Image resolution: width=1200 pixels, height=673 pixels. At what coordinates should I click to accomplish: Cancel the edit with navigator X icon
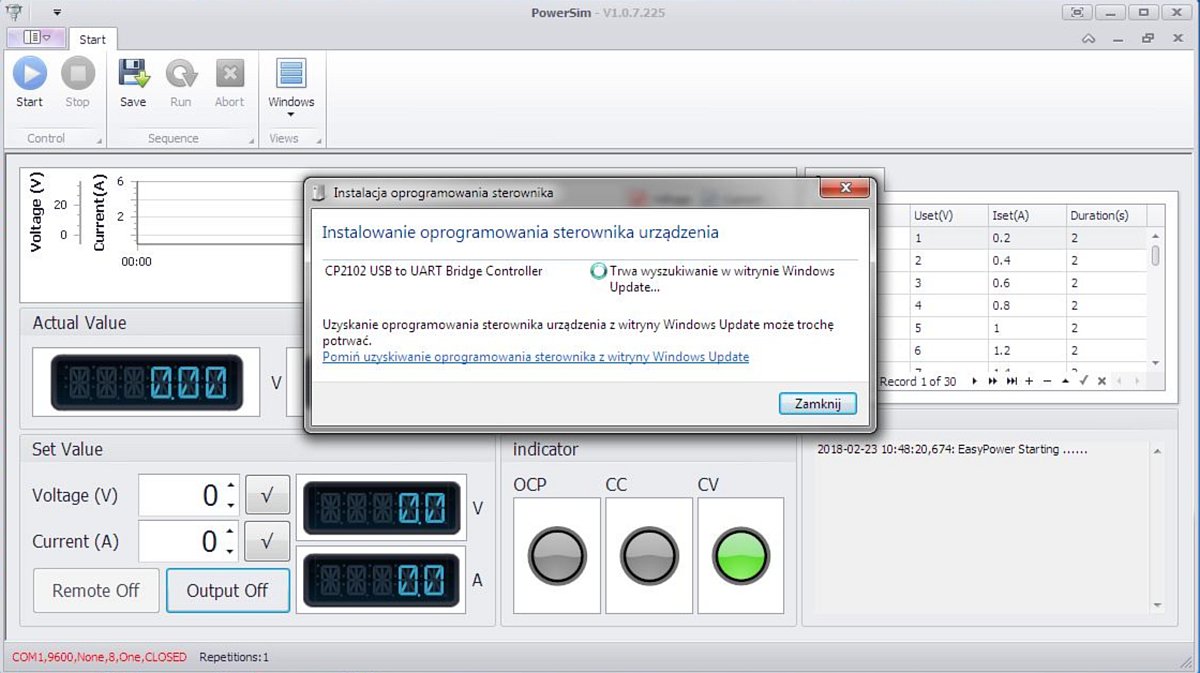(x=1101, y=381)
